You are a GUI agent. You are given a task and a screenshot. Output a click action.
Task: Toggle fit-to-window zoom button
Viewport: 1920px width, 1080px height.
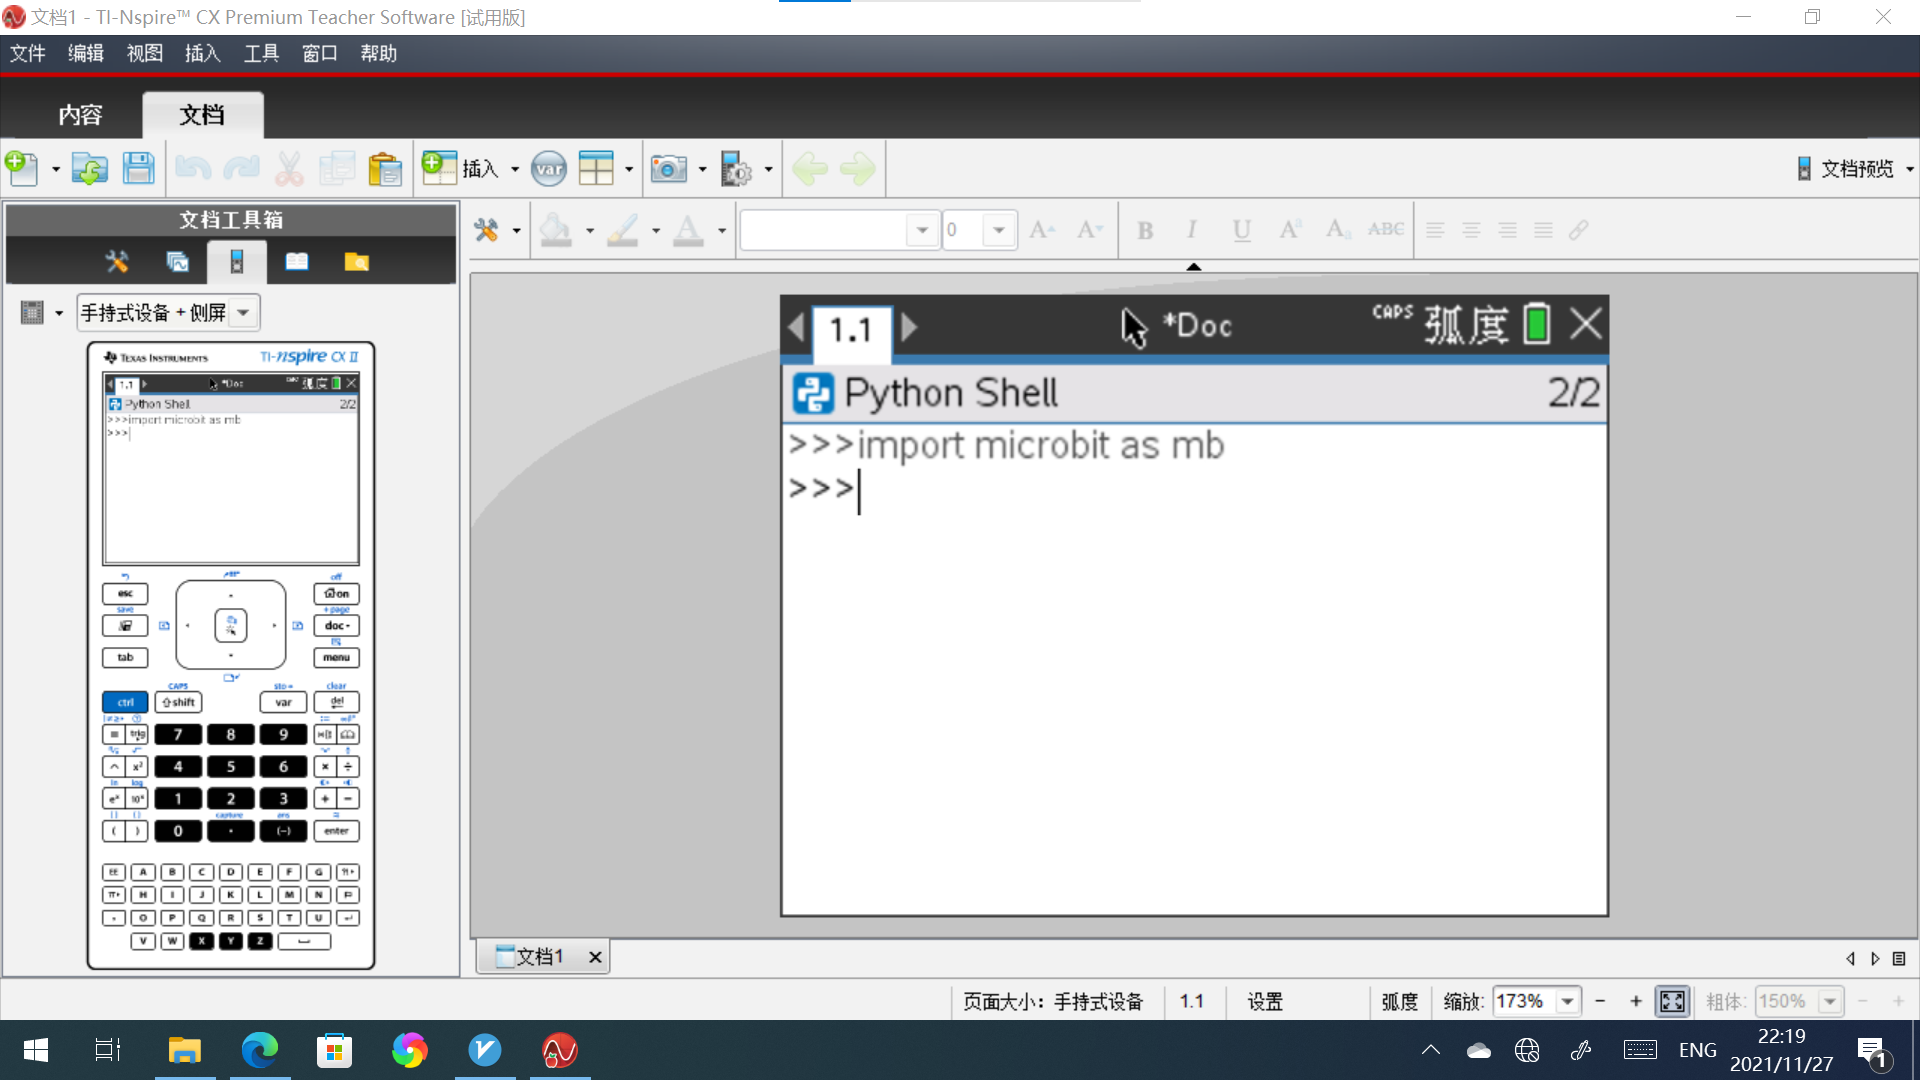(x=1672, y=1001)
